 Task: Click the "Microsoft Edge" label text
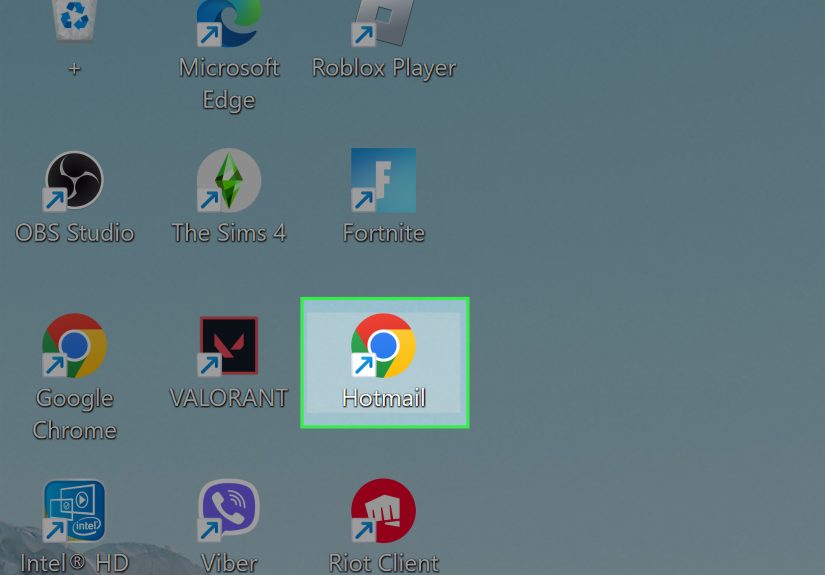(x=229, y=84)
